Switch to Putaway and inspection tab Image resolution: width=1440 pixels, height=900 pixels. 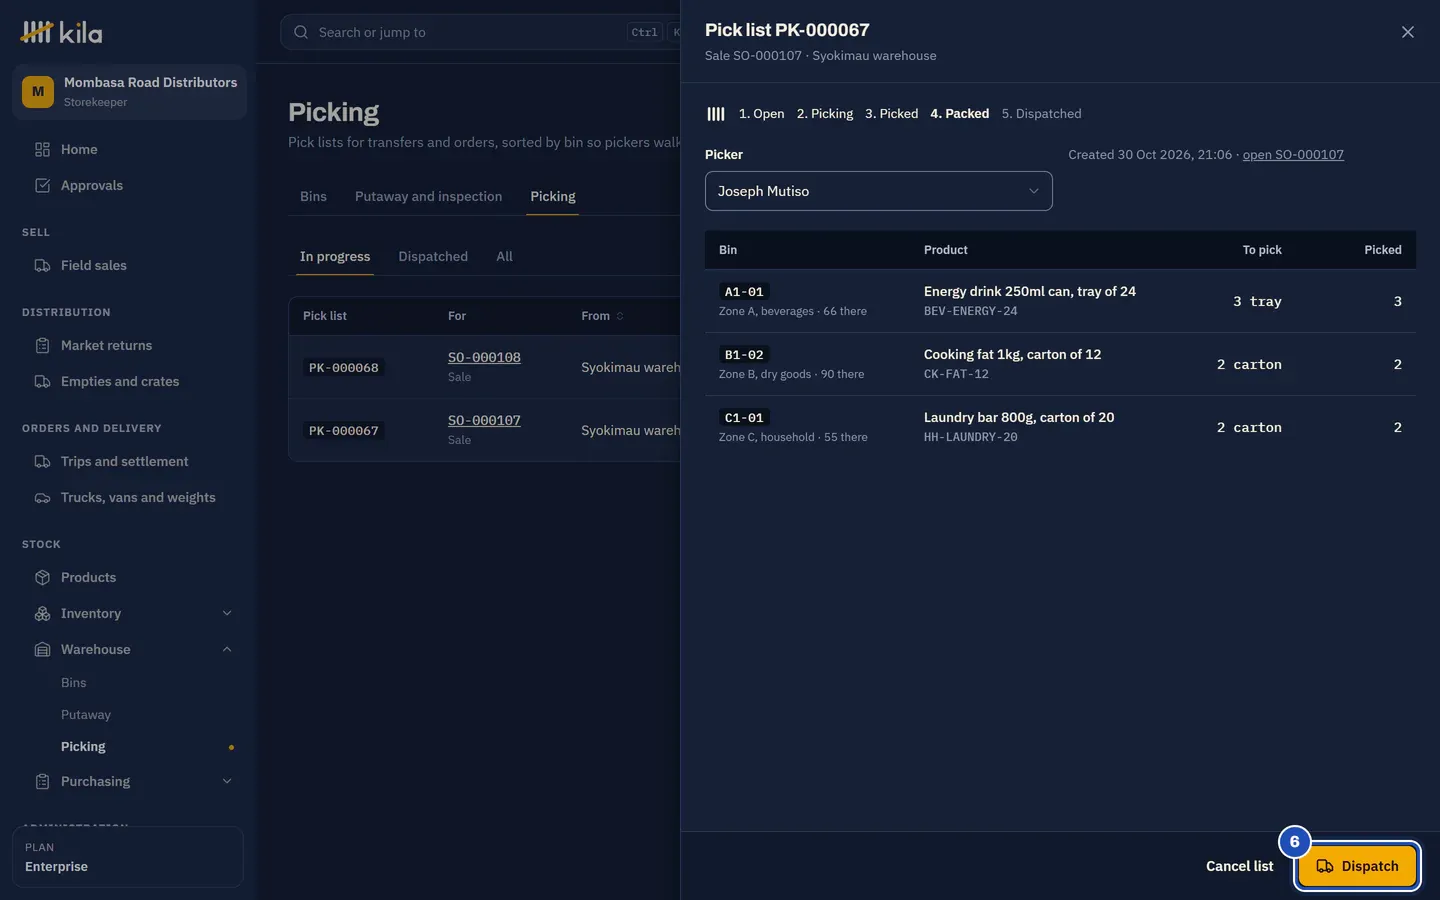428,197
